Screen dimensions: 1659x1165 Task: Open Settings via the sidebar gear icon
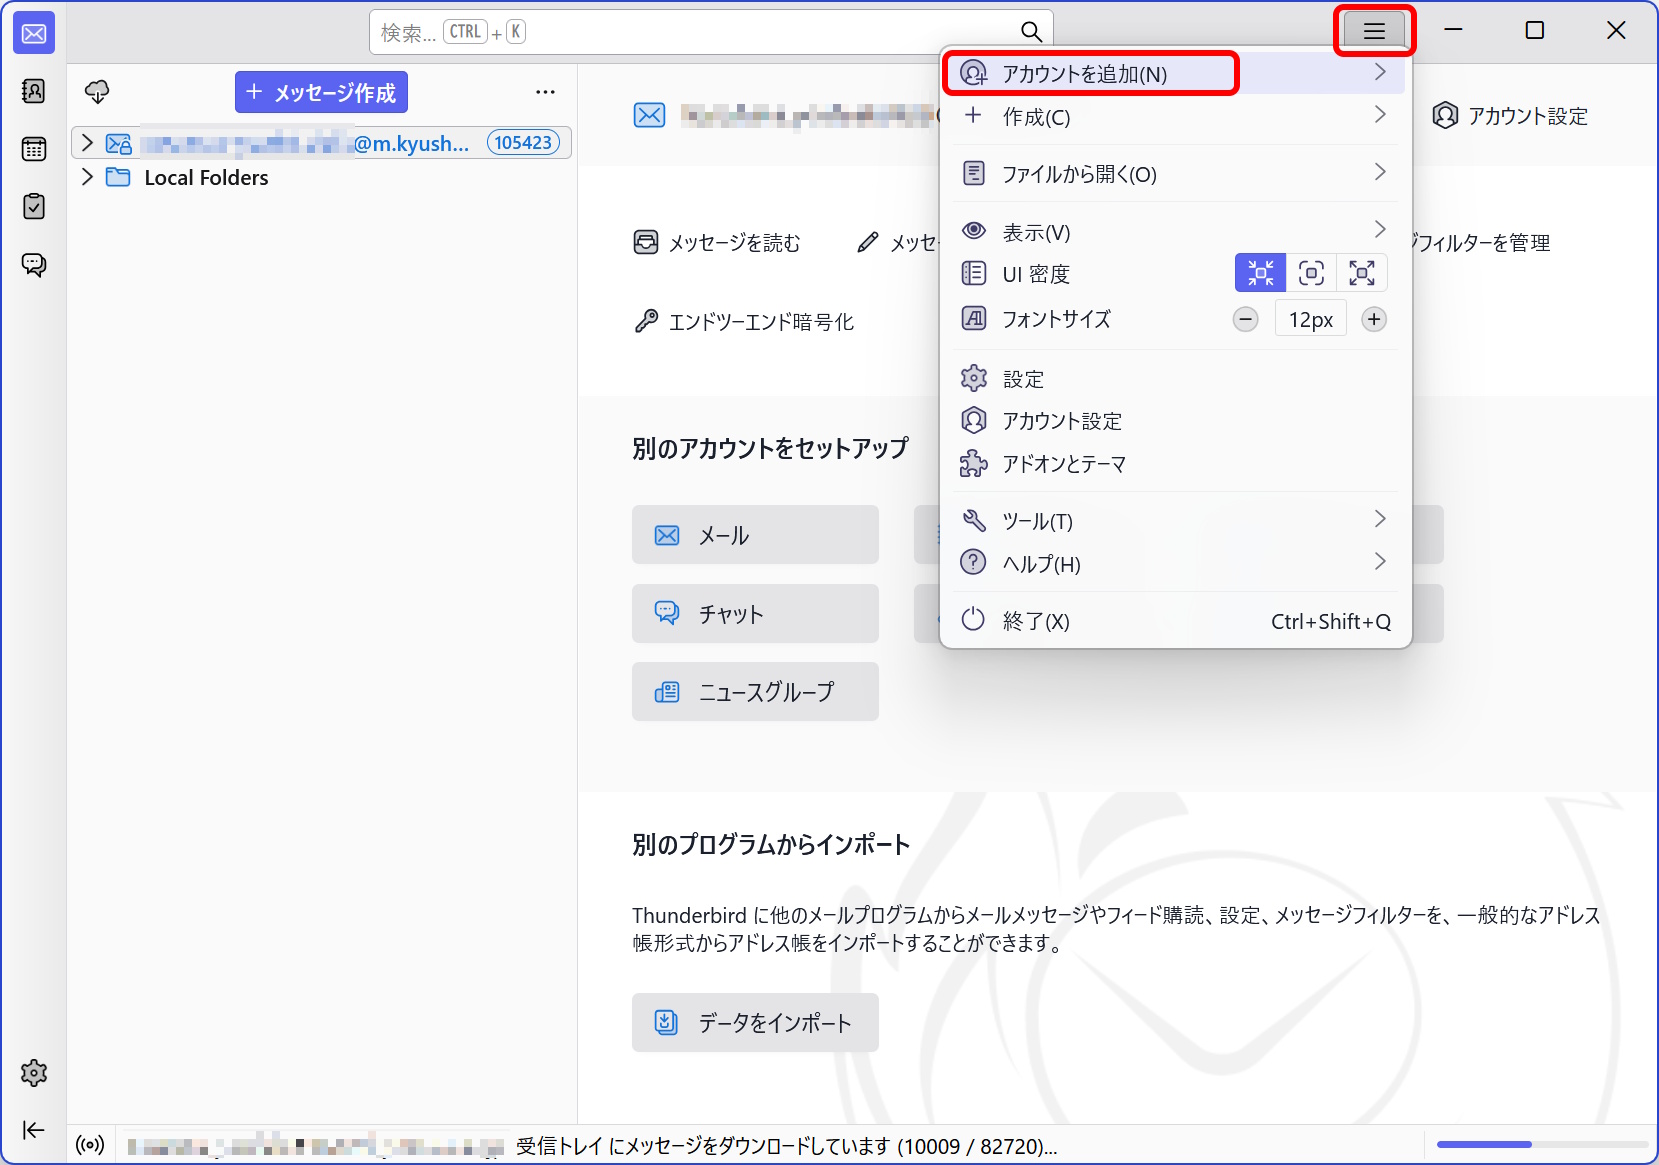click(x=34, y=1073)
